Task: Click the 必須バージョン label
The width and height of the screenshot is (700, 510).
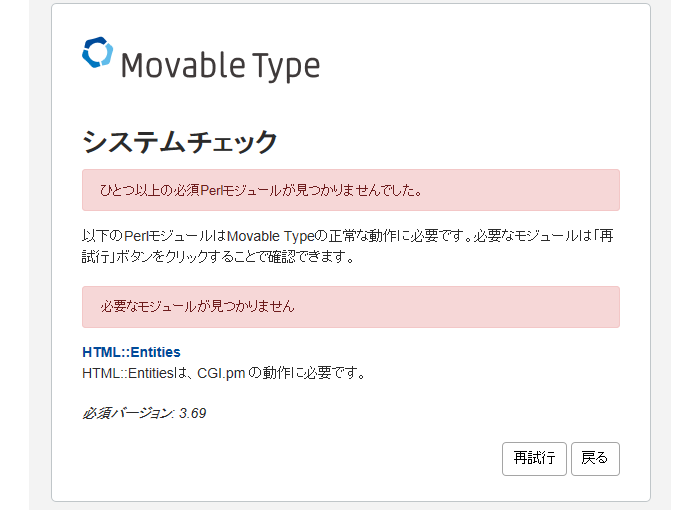Action: tap(128, 413)
